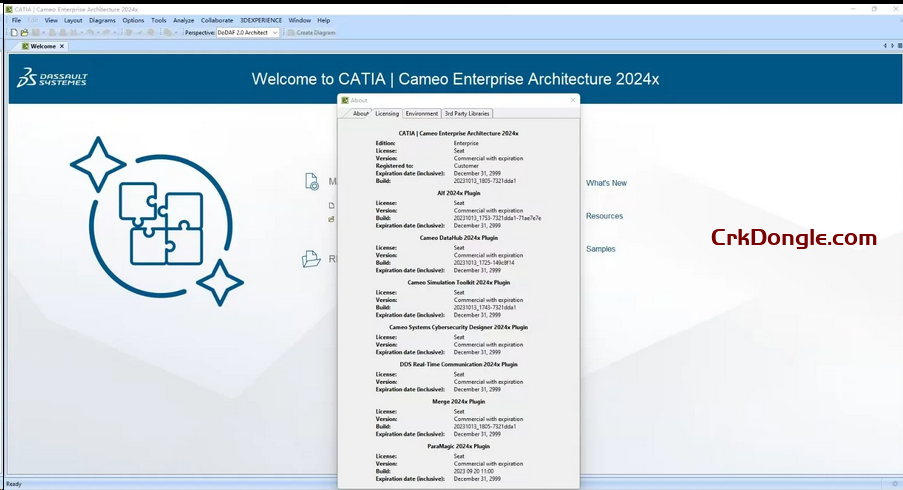Click the 'Merge 2024x Plugin' heading
Image resolution: width=903 pixels, height=490 pixels.
(458, 402)
